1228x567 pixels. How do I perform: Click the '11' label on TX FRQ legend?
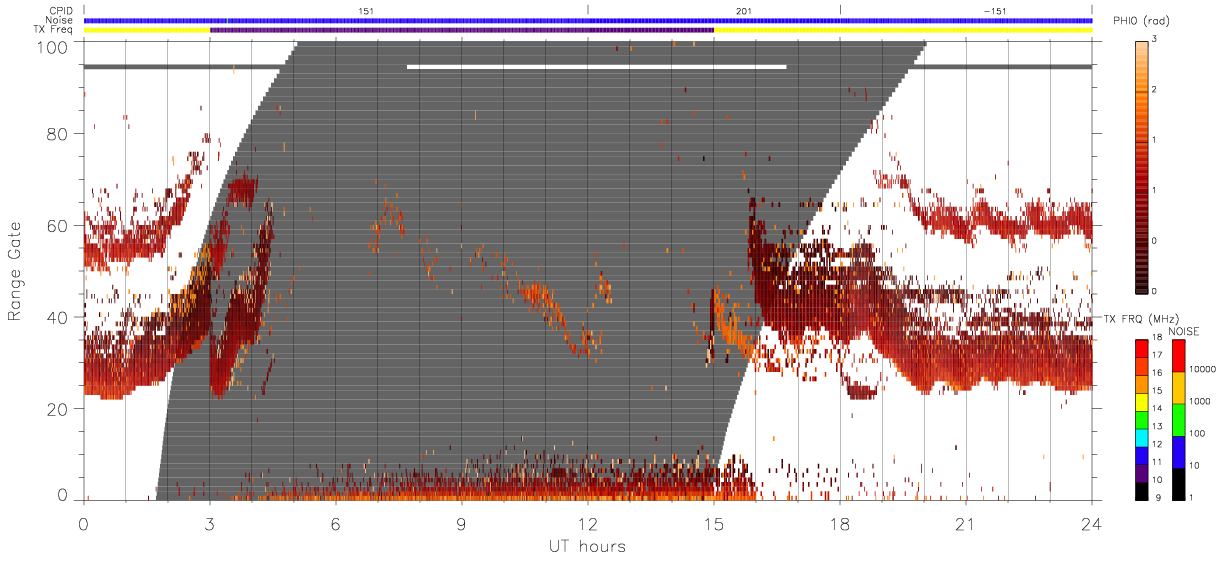point(1157,462)
